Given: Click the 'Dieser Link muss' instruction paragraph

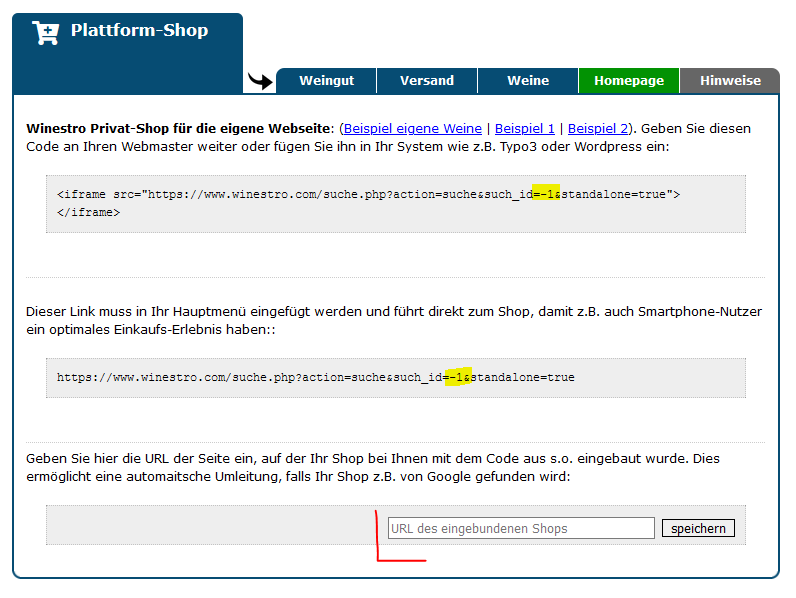Looking at the screenshot, I should pos(394,321).
